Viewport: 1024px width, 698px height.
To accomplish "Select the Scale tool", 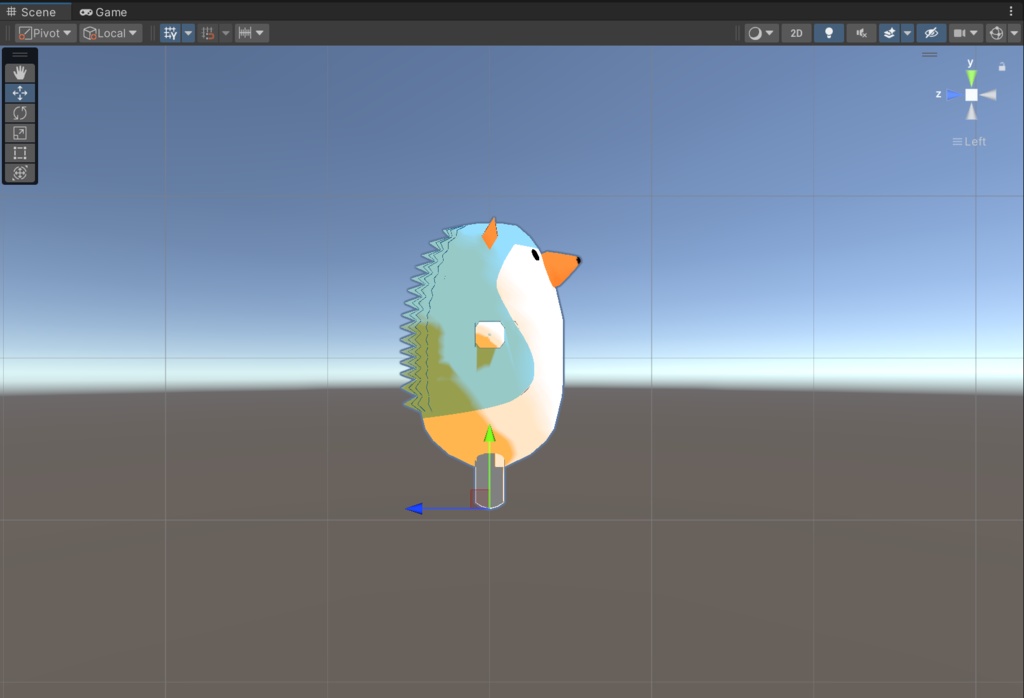I will tap(20, 133).
